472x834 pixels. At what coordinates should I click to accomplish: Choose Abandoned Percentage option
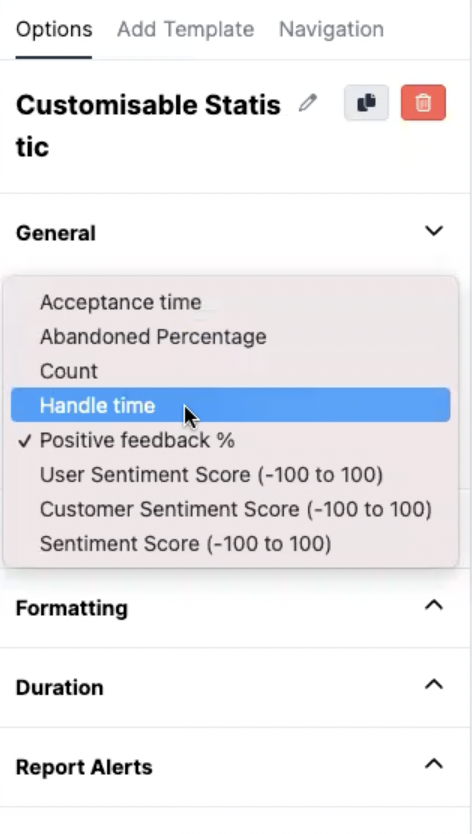[x=230, y=337]
